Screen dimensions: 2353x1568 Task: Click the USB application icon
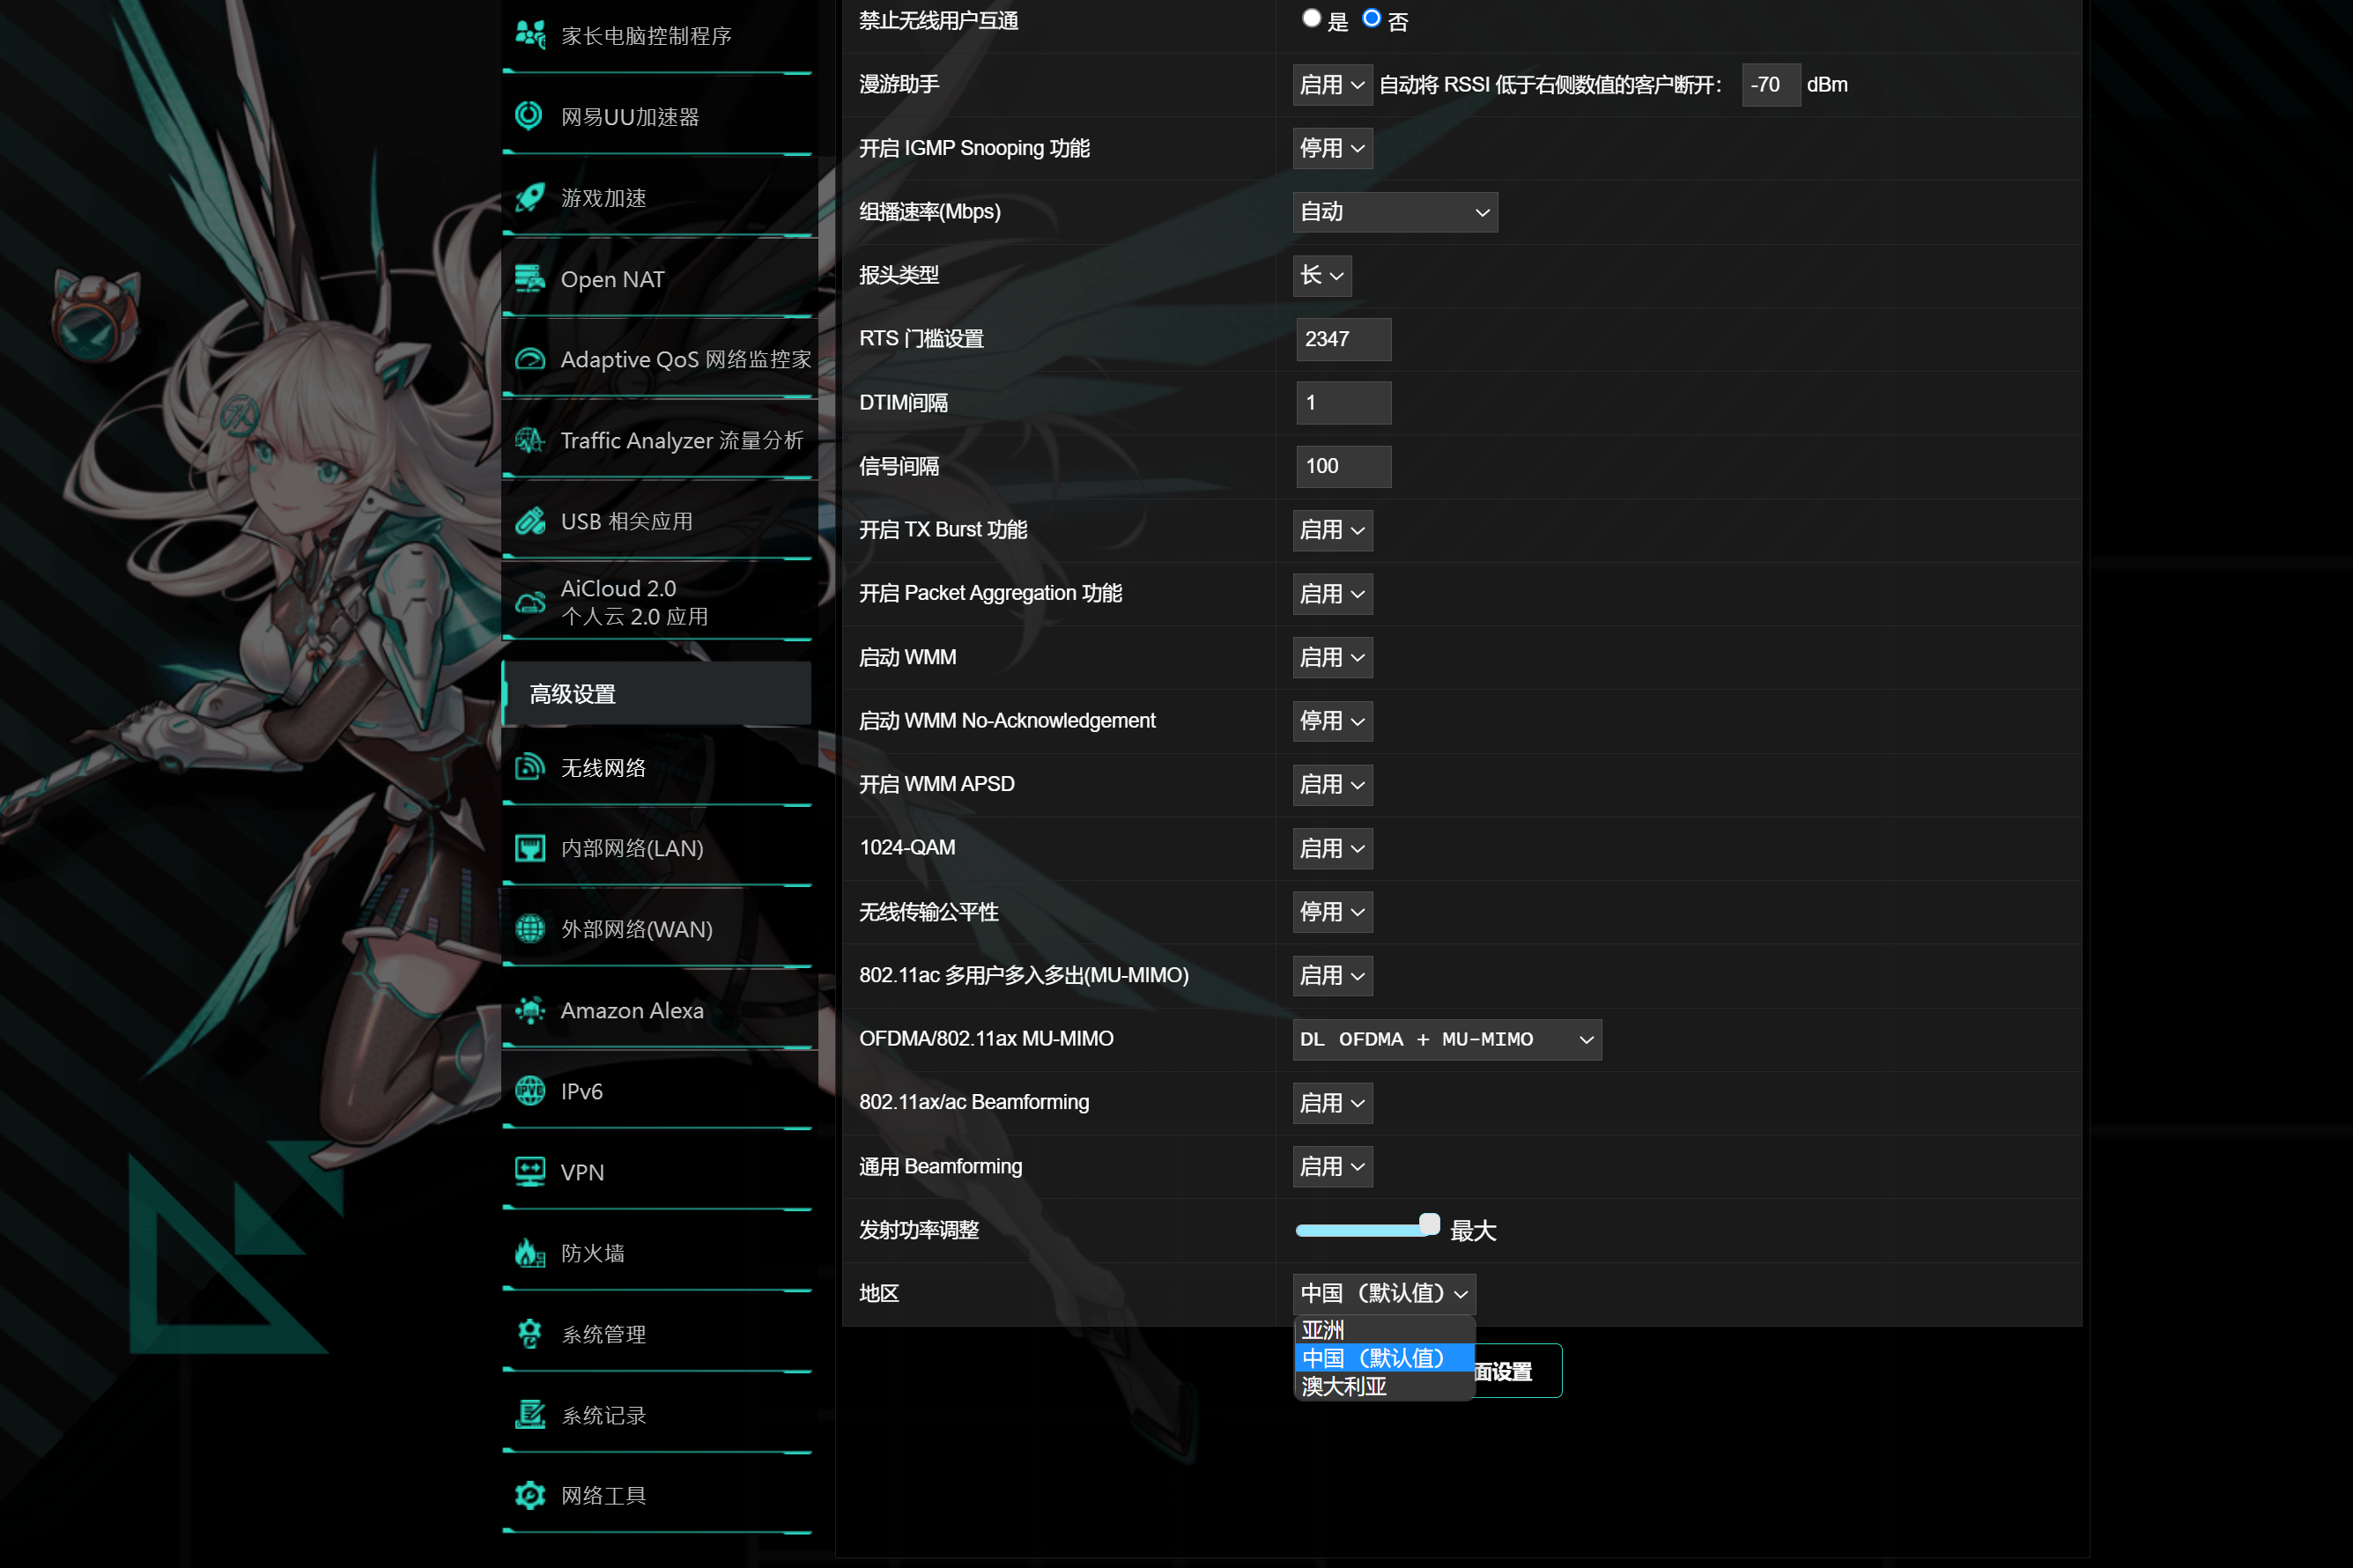[x=530, y=521]
